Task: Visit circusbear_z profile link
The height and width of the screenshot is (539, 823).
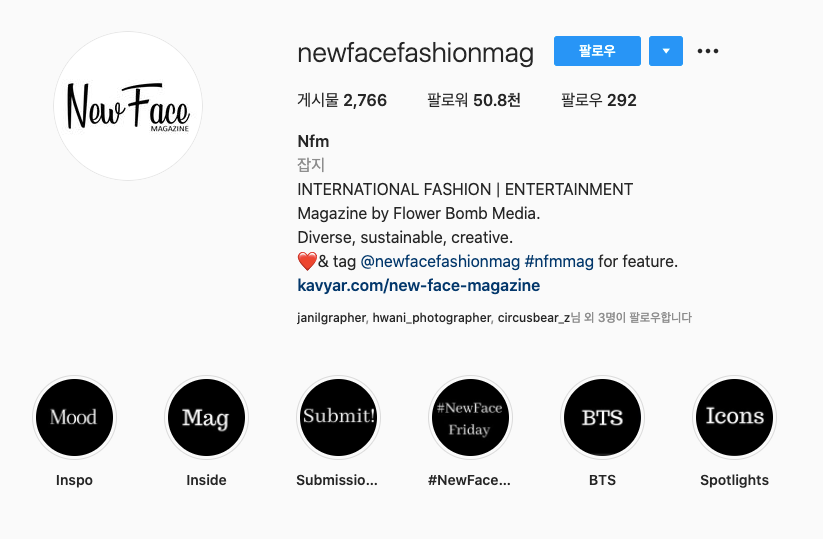Action: coord(534,318)
